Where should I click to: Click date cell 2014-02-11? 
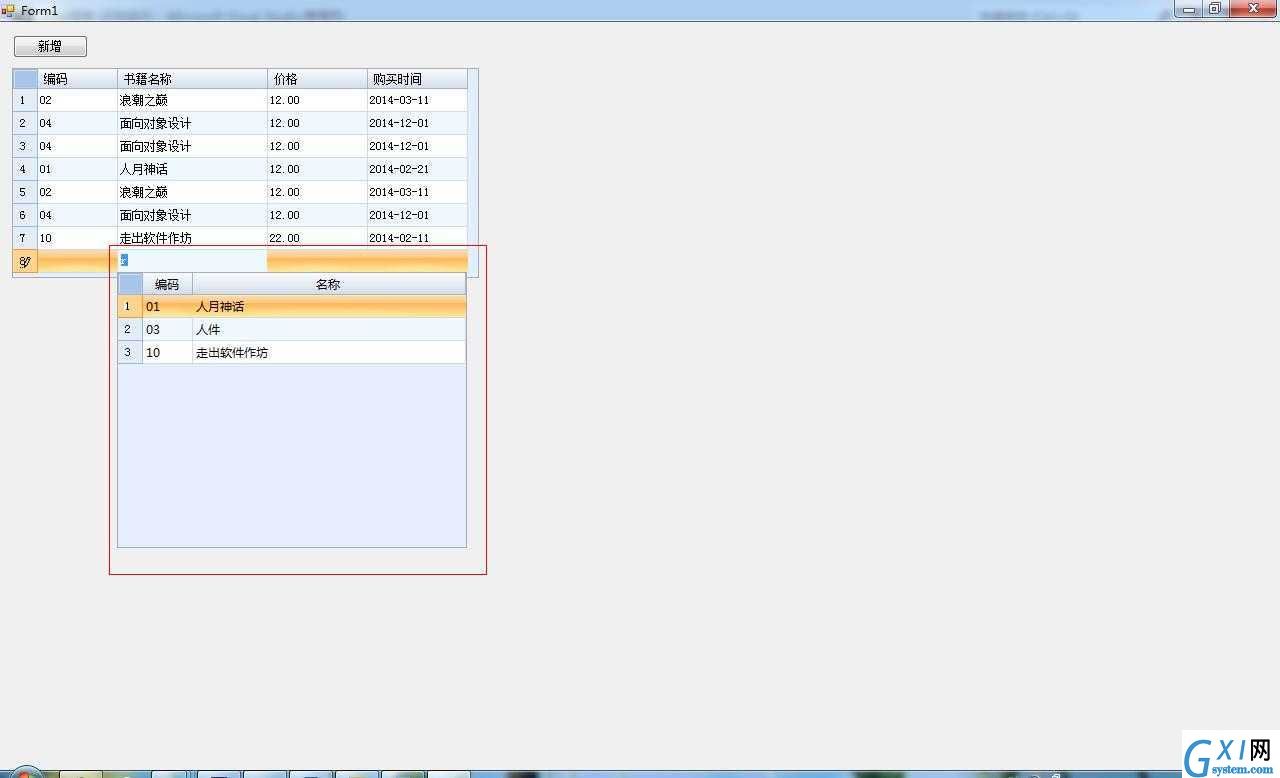point(417,238)
